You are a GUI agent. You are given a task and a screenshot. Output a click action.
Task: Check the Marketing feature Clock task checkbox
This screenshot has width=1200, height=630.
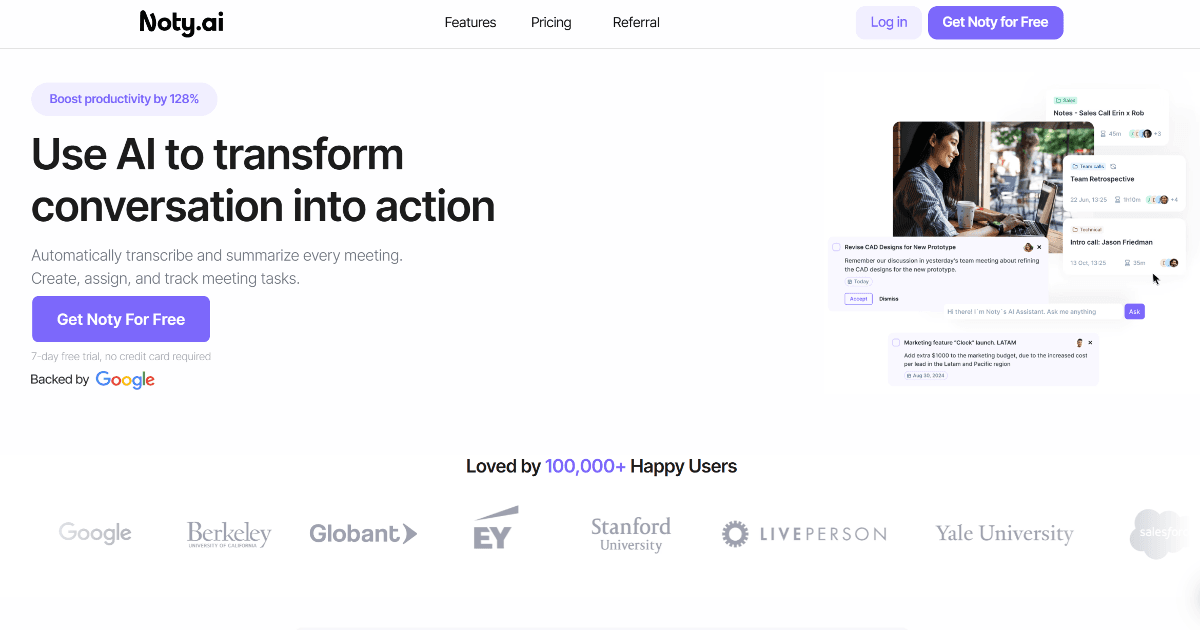pyautogui.click(x=896, y=342)
